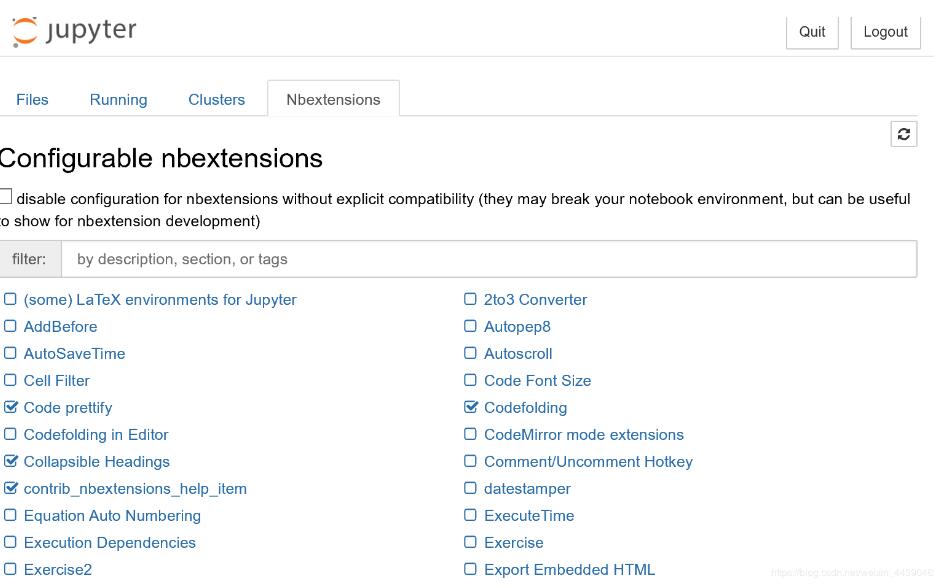The image size is (934, 588).
Task: Click the refresh nbextensions list icon
Action: coord(903,134)
